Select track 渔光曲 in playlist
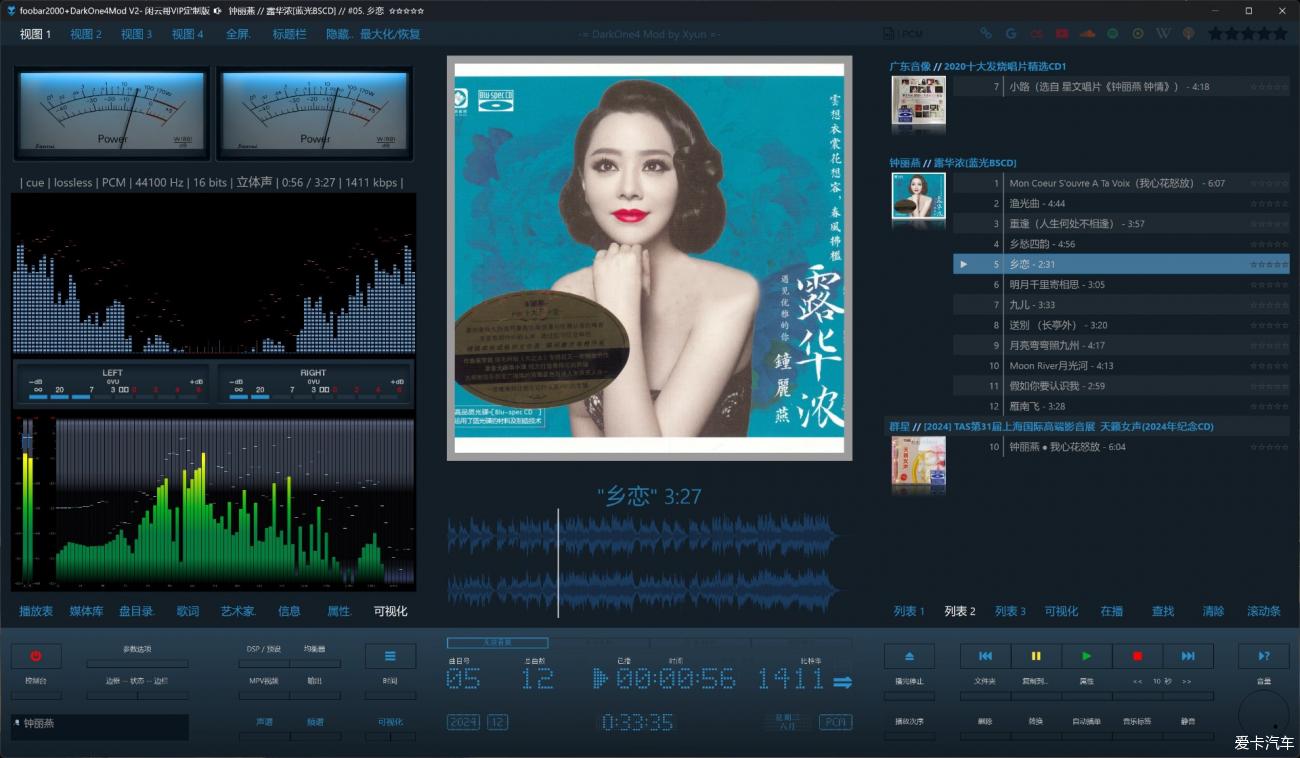 tap(1120, 203)
